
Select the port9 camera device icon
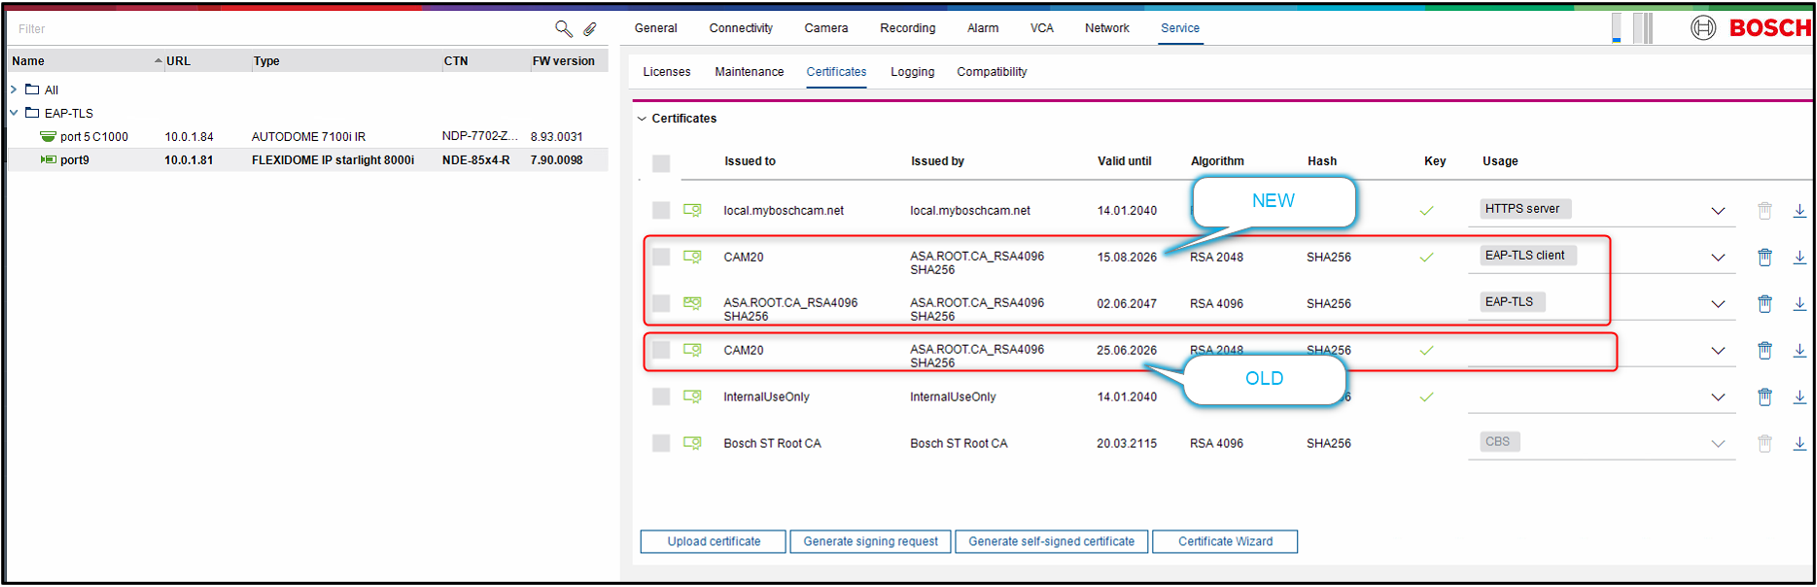[48, 160]
